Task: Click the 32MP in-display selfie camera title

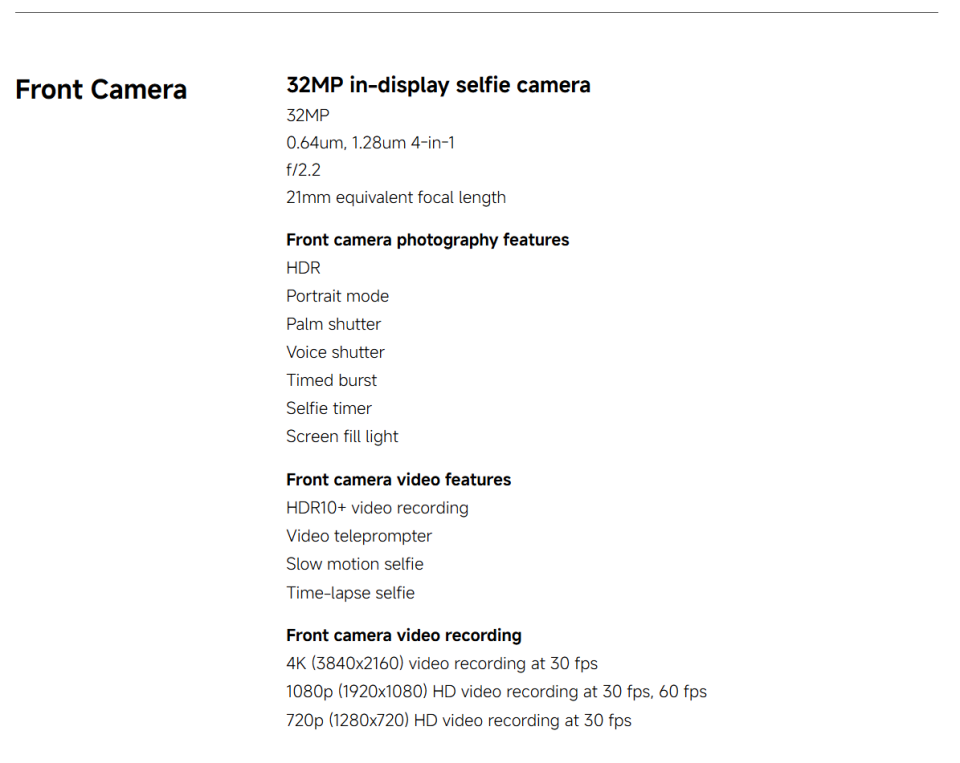Action: (x=438, y=86)
